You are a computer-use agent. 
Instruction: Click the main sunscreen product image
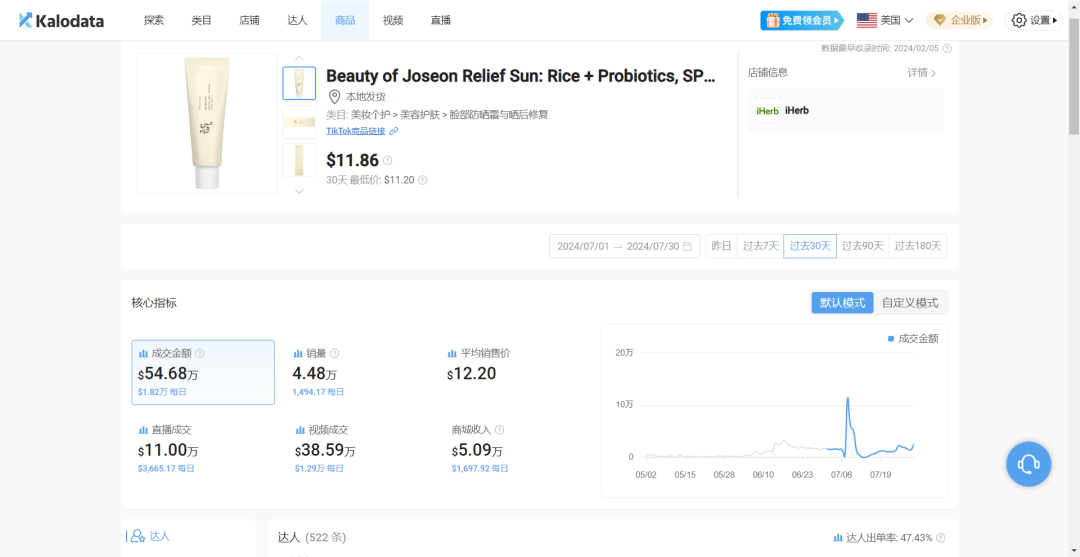click(x=207, y=123)
